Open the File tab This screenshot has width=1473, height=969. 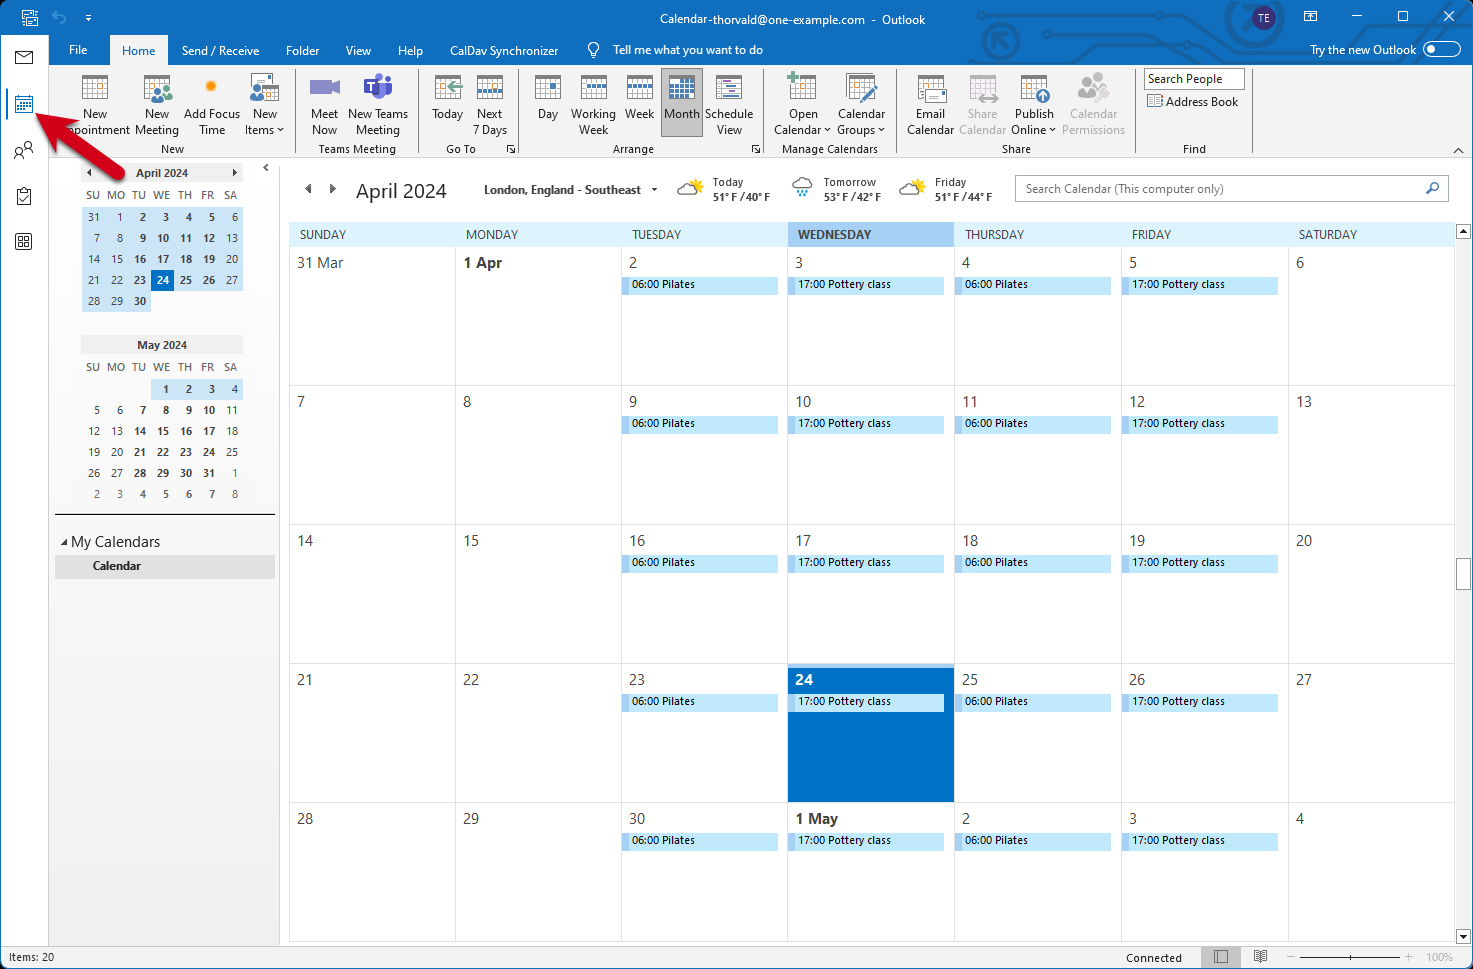click(78, 50)
